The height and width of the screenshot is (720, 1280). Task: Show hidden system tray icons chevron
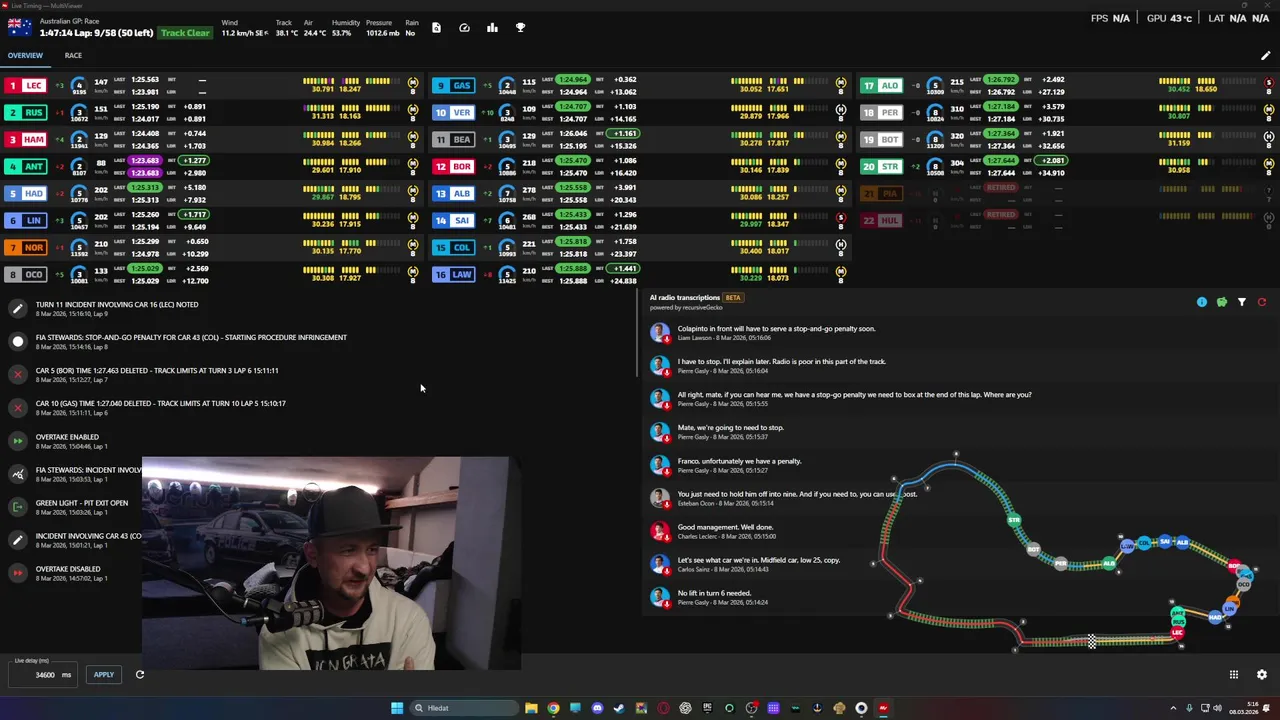pyautogui.click(x=1173, y=708)
